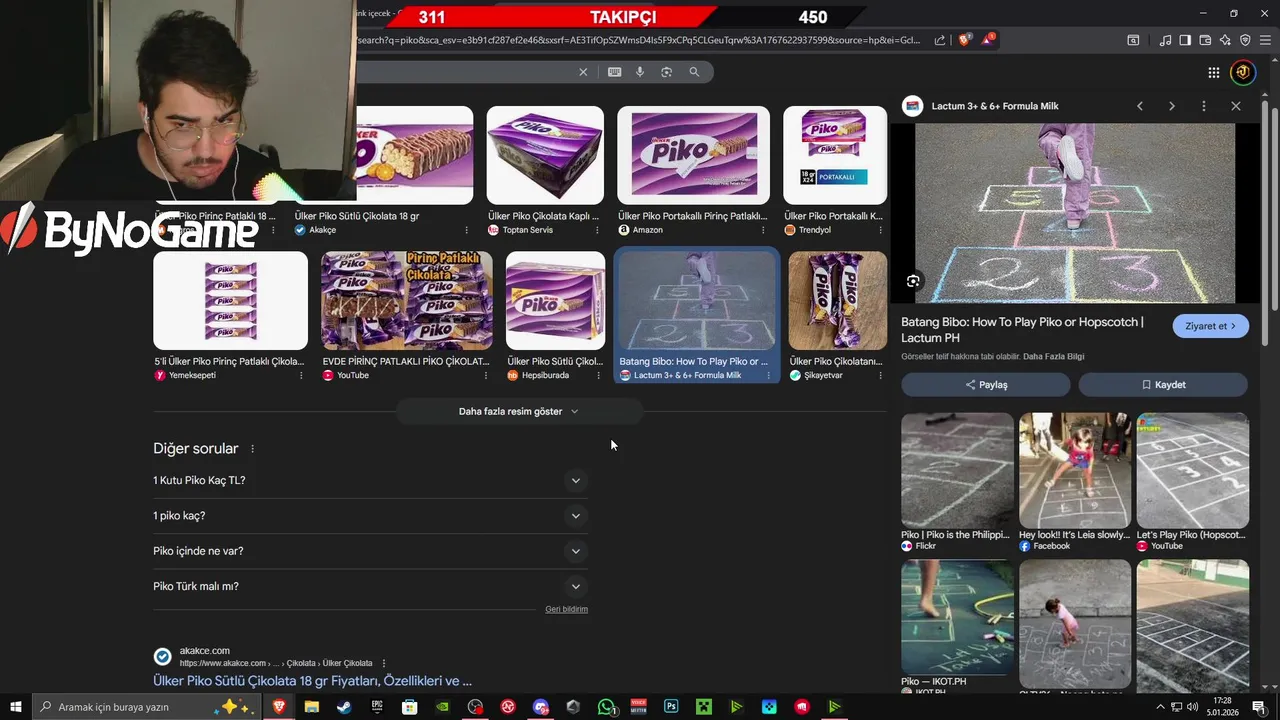Click the Windows taskbar search box

coord(148,707)
